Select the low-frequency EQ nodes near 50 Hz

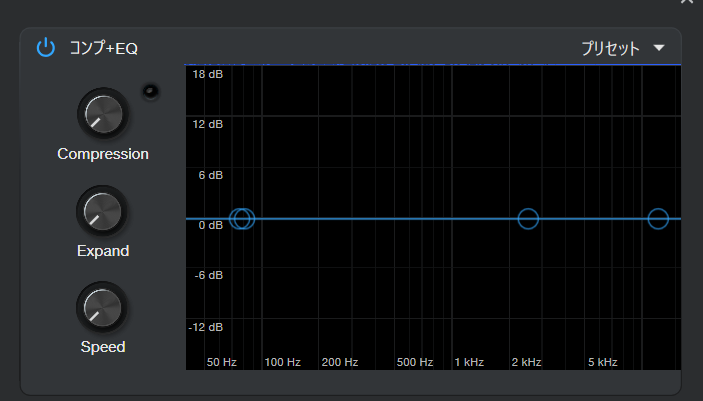(242, 219)
